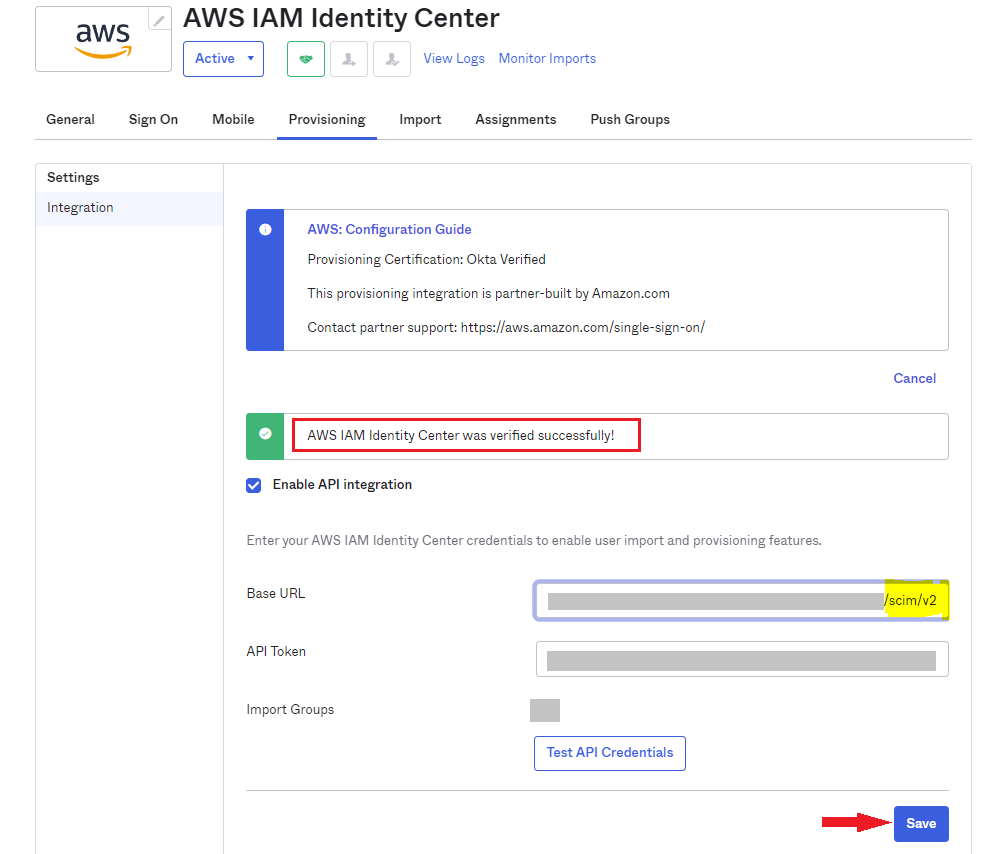988x854 pixels.
Task: Go to the Assignments tab
Action: pyautogui.click(x=515, y=120)
